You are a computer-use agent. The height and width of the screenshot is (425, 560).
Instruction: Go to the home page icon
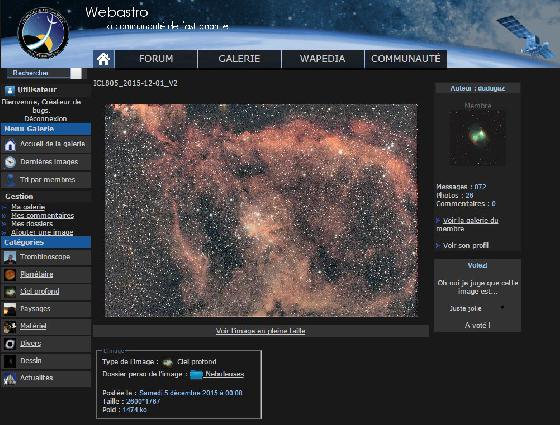(104, 59)
